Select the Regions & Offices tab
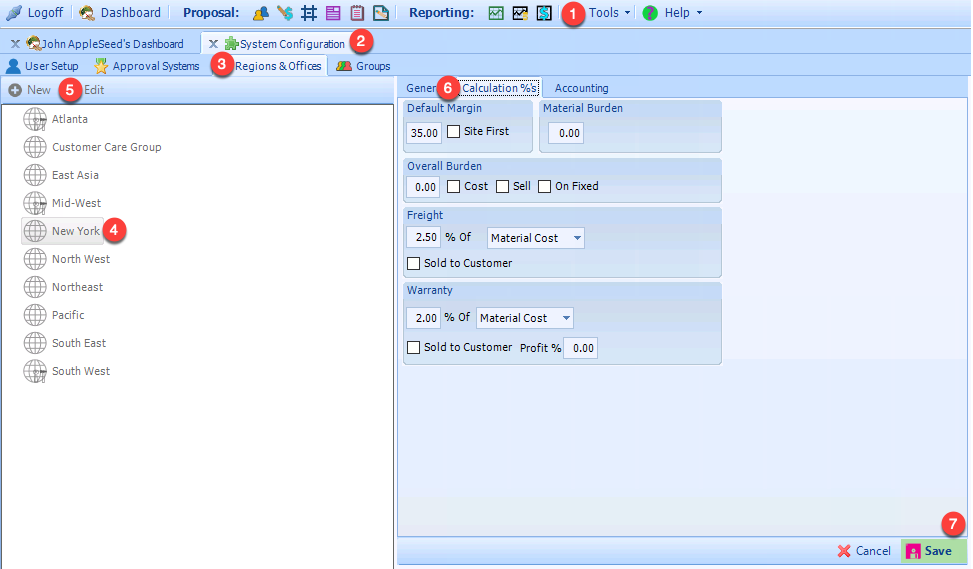This screenshot has height=569, width=973. coord(278,66)
